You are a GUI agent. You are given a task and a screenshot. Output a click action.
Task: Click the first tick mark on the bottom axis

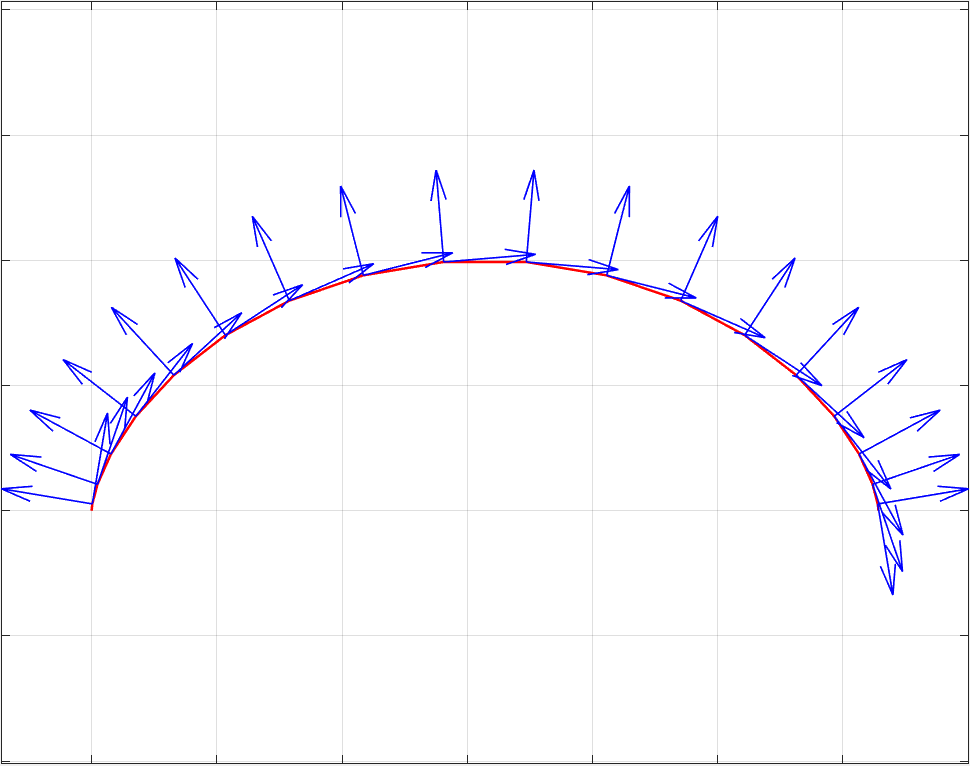(92, 760)
